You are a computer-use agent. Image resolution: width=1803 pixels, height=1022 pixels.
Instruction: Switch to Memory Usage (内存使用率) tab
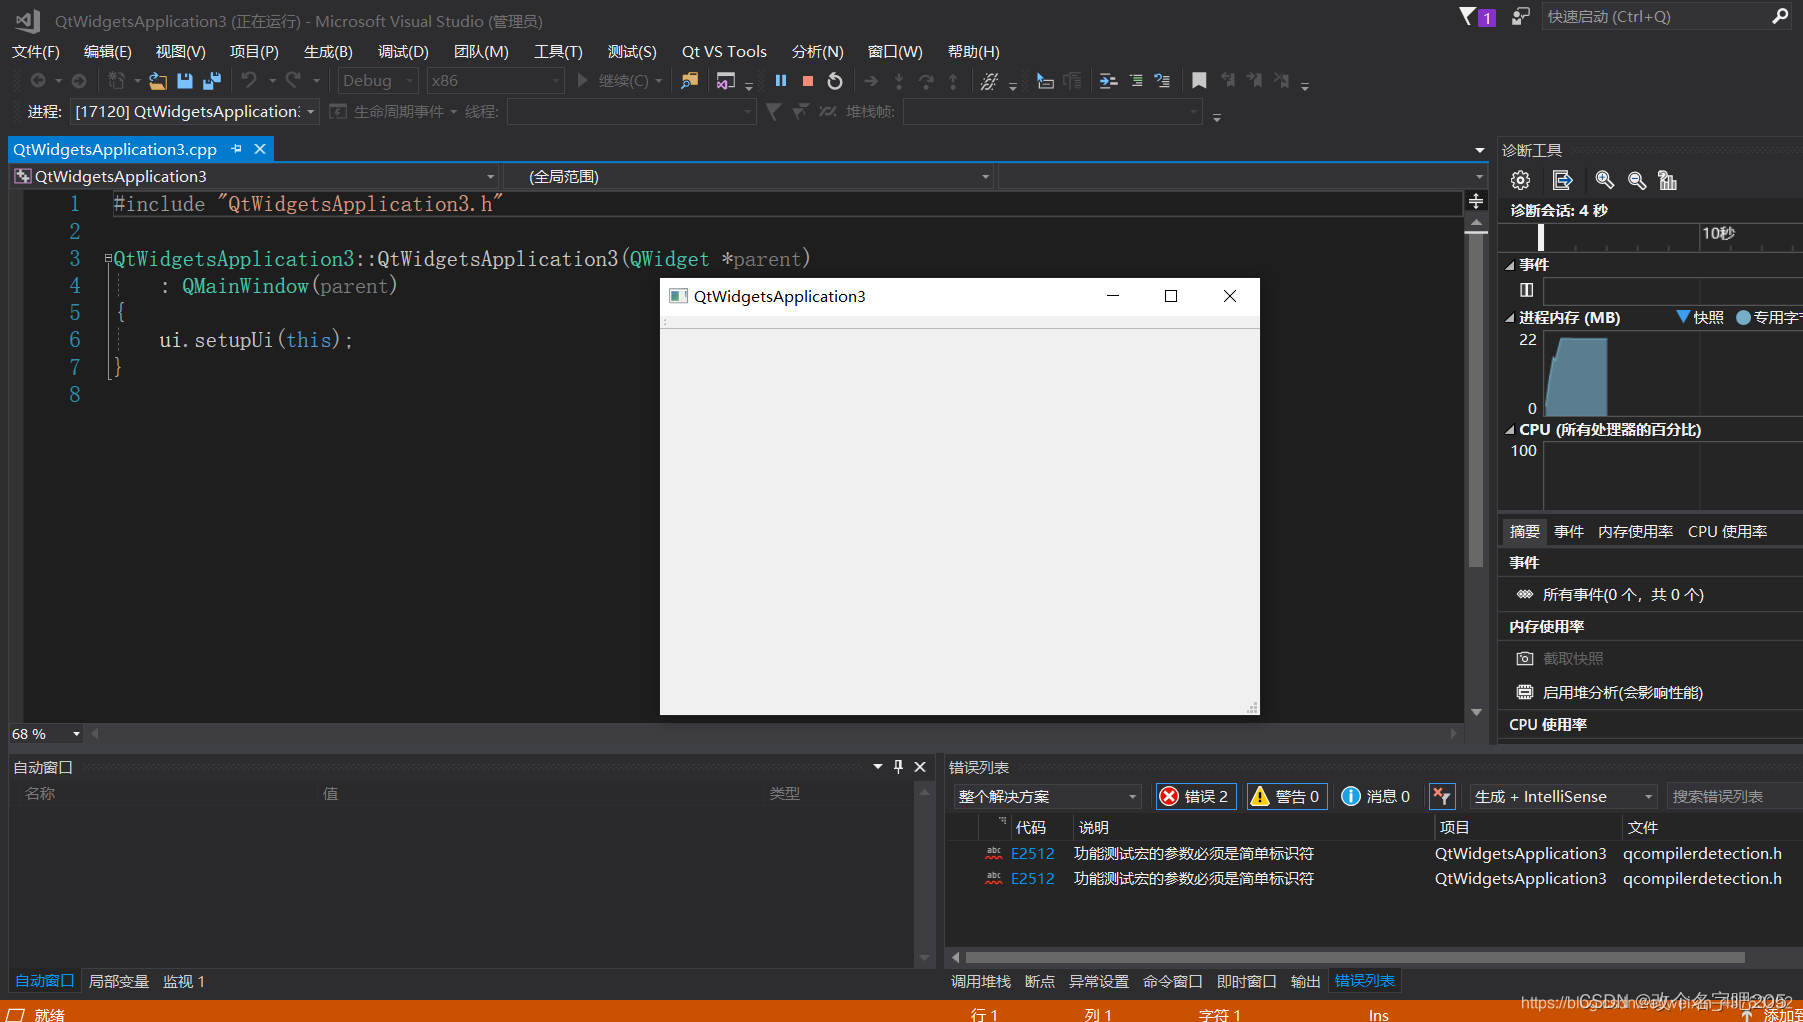pos(1635,531)
